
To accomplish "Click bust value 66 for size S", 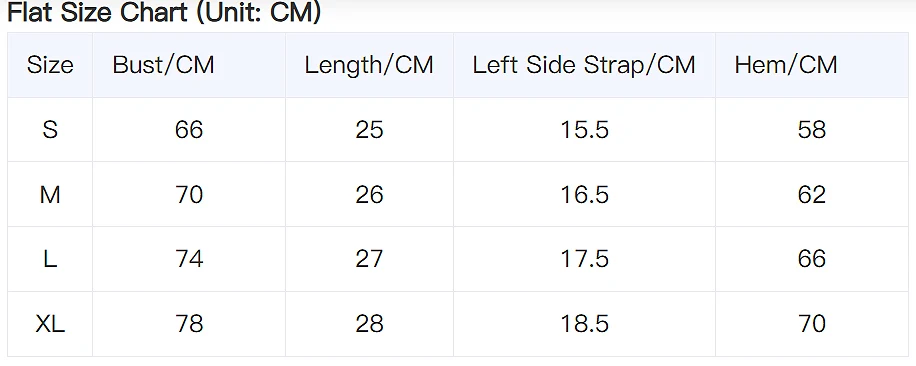I will 189,130.
